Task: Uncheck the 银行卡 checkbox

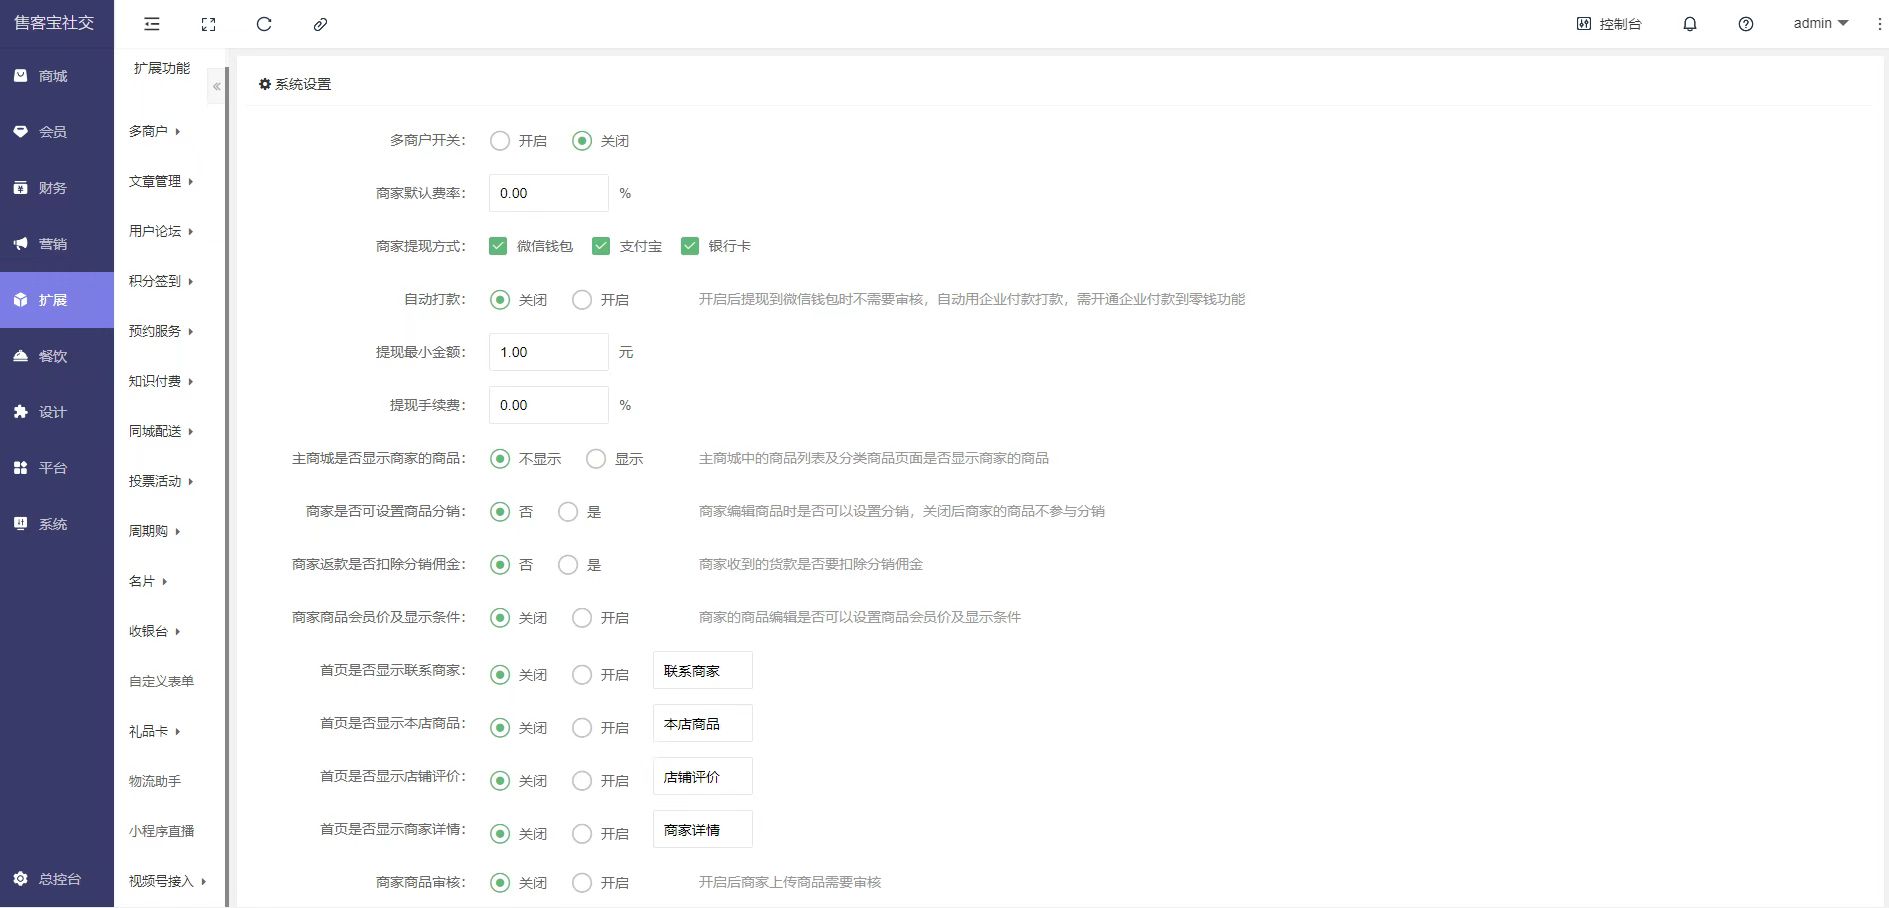Action: click(x=690, y=246)
